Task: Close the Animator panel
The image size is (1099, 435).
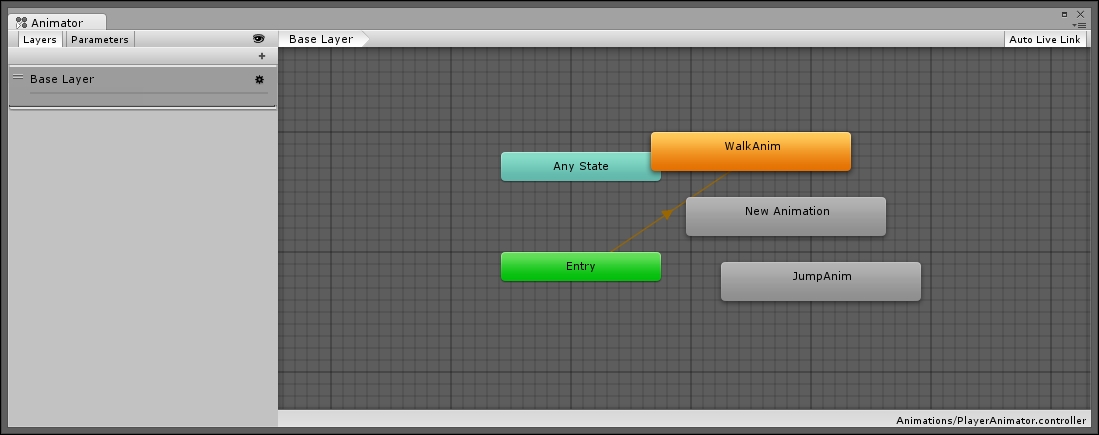Action: 1080,13
